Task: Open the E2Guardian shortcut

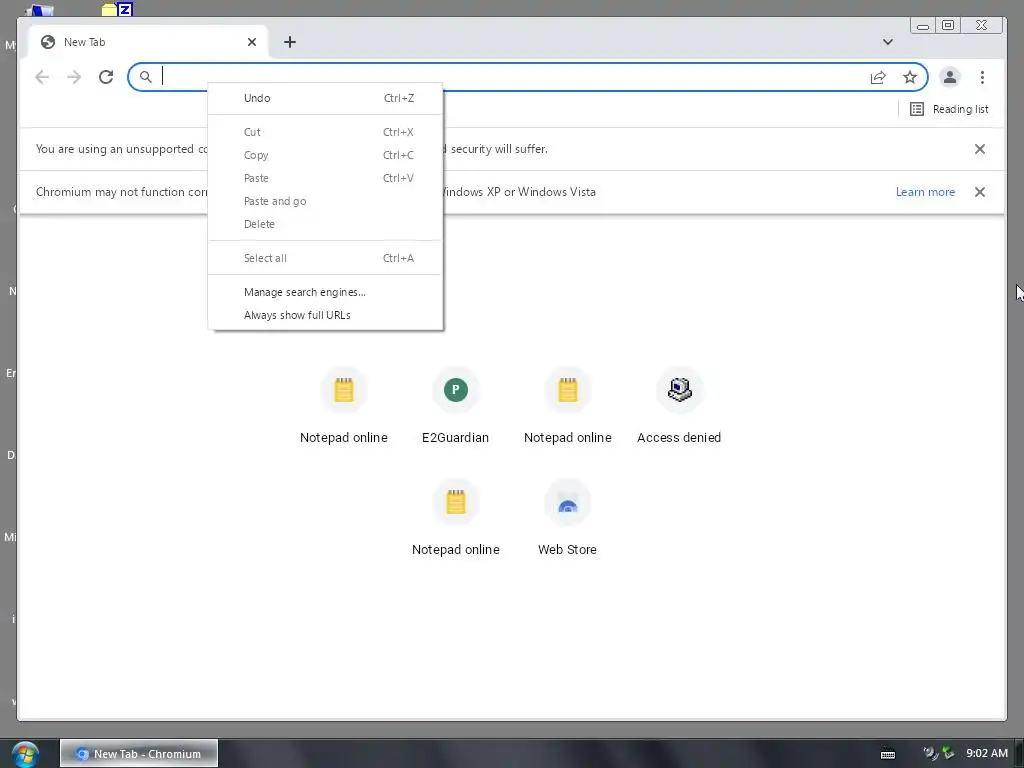Action: 456,406
